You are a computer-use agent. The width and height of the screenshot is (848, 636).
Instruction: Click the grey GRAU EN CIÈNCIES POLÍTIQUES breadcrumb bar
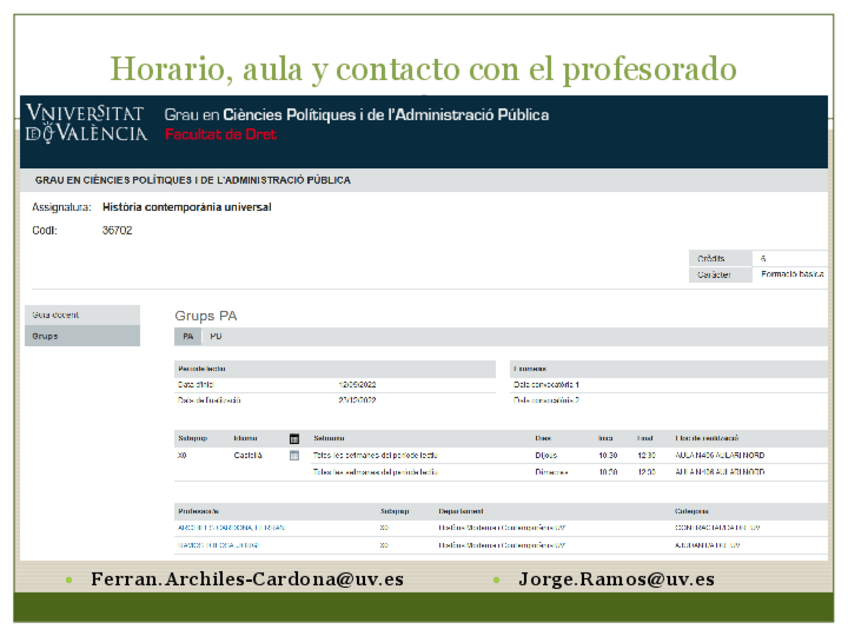pyautogui.click(x=423, y=180)
